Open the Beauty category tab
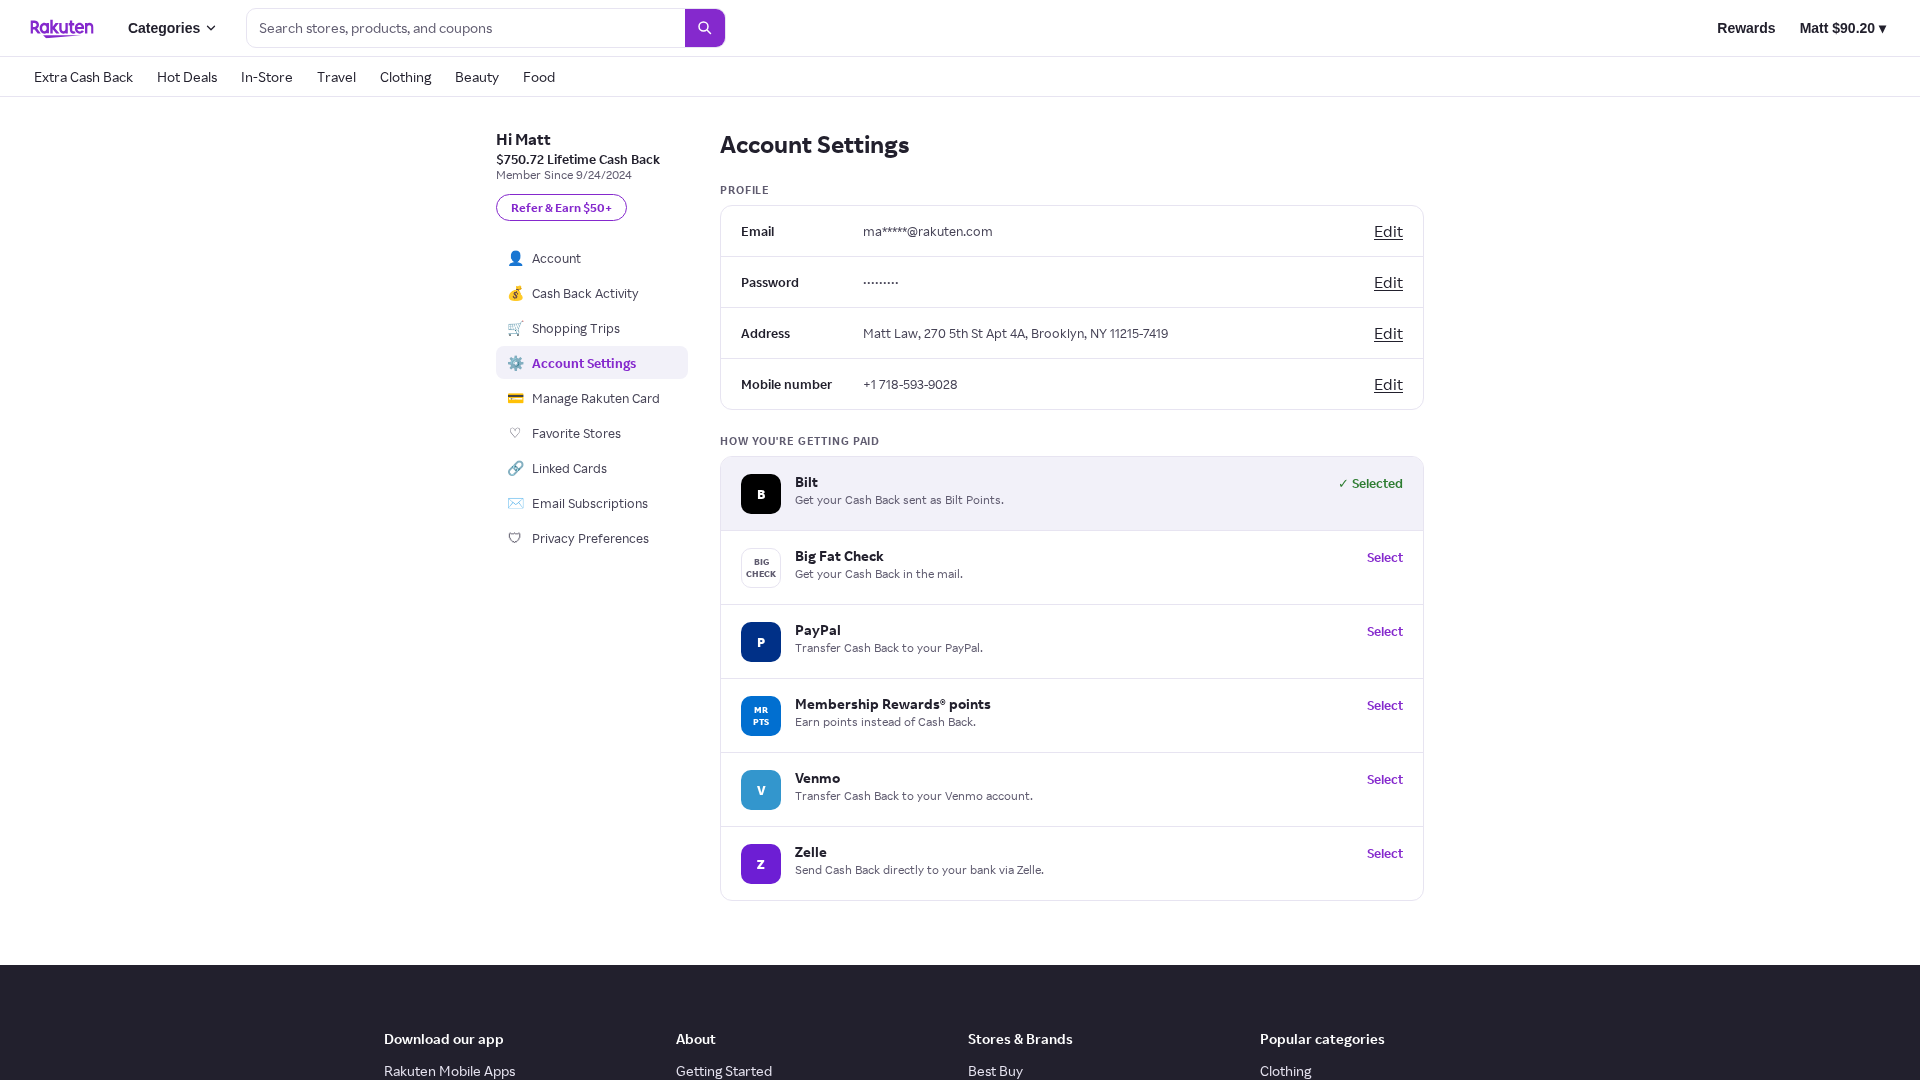The image size is (1920, 1080). (477, 77)
